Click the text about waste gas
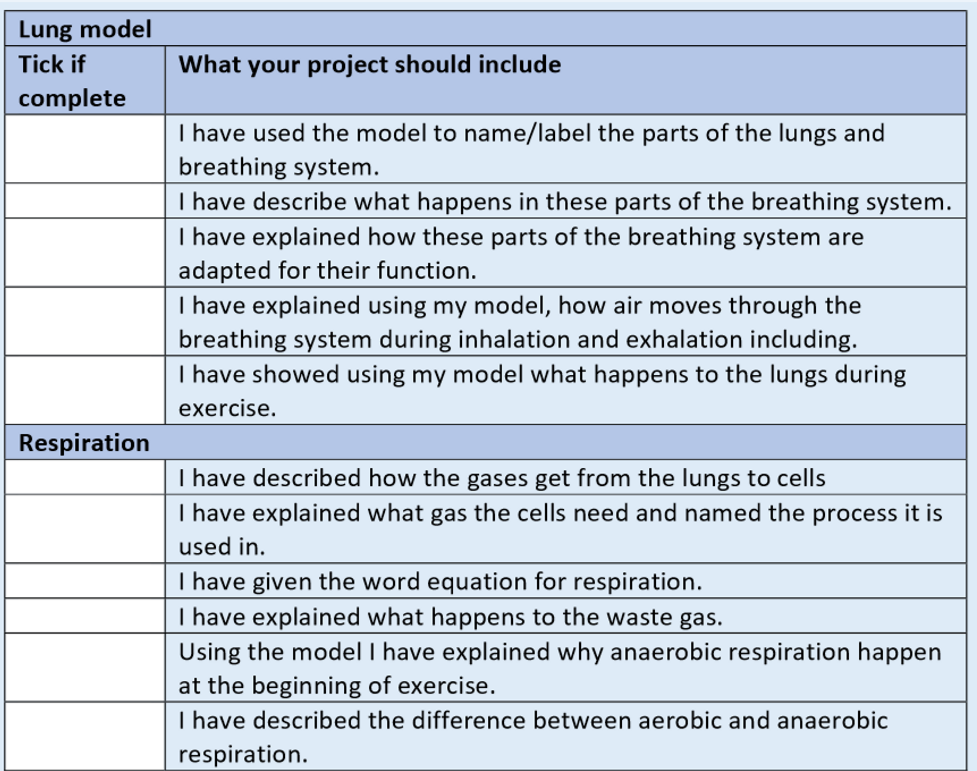This screenshot has width=977, height=771. (450, 616)
